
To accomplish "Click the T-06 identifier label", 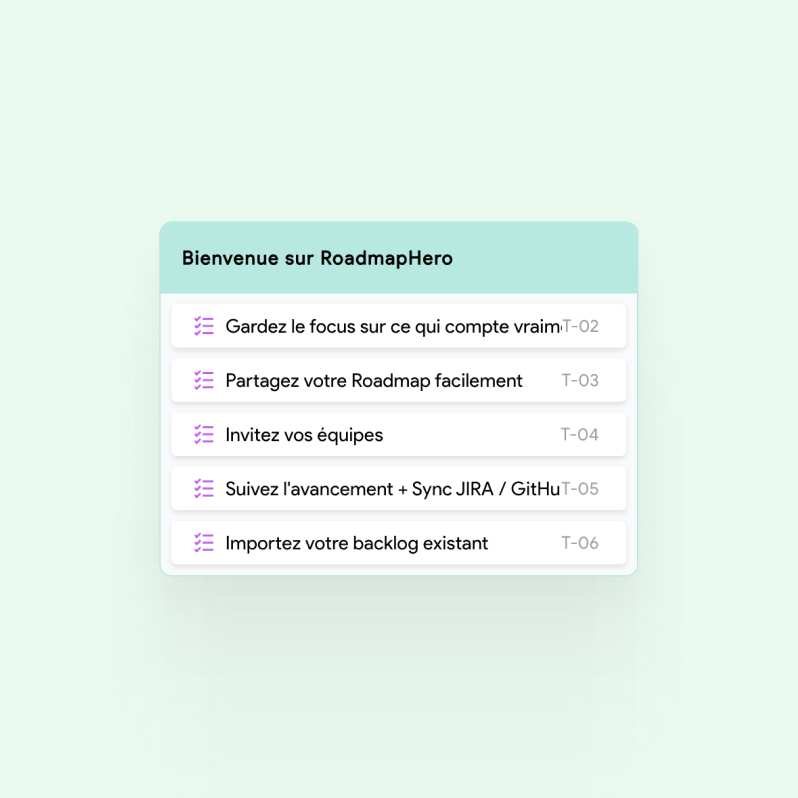I will pos(580,543).
